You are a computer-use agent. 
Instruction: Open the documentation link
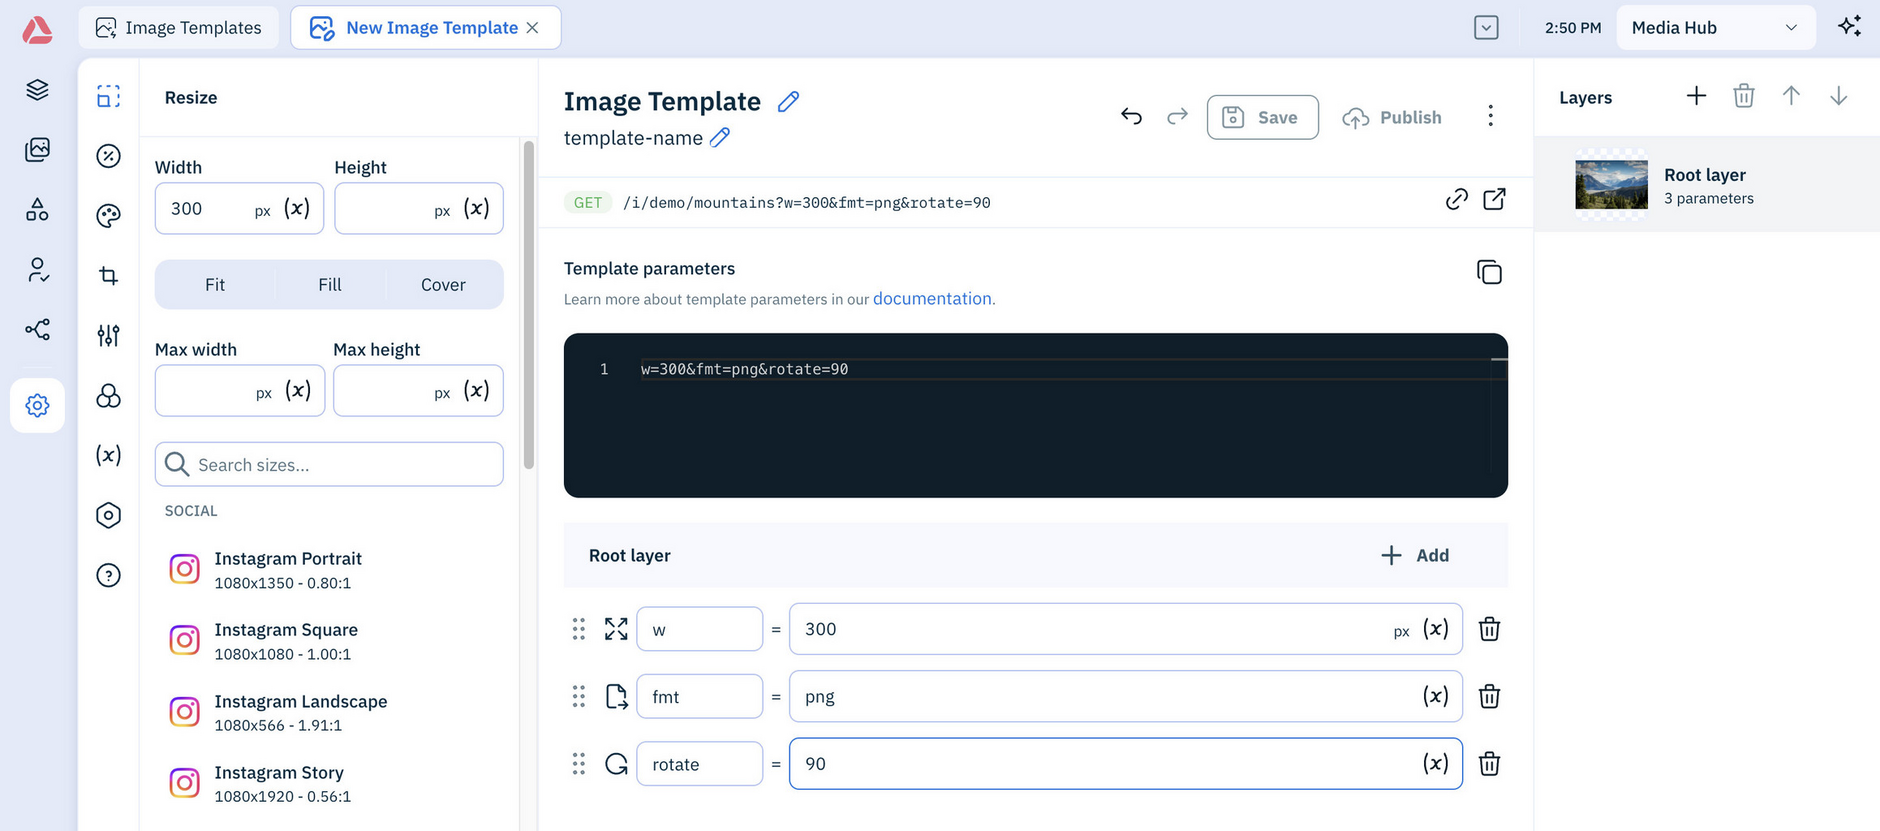[932, 298]
